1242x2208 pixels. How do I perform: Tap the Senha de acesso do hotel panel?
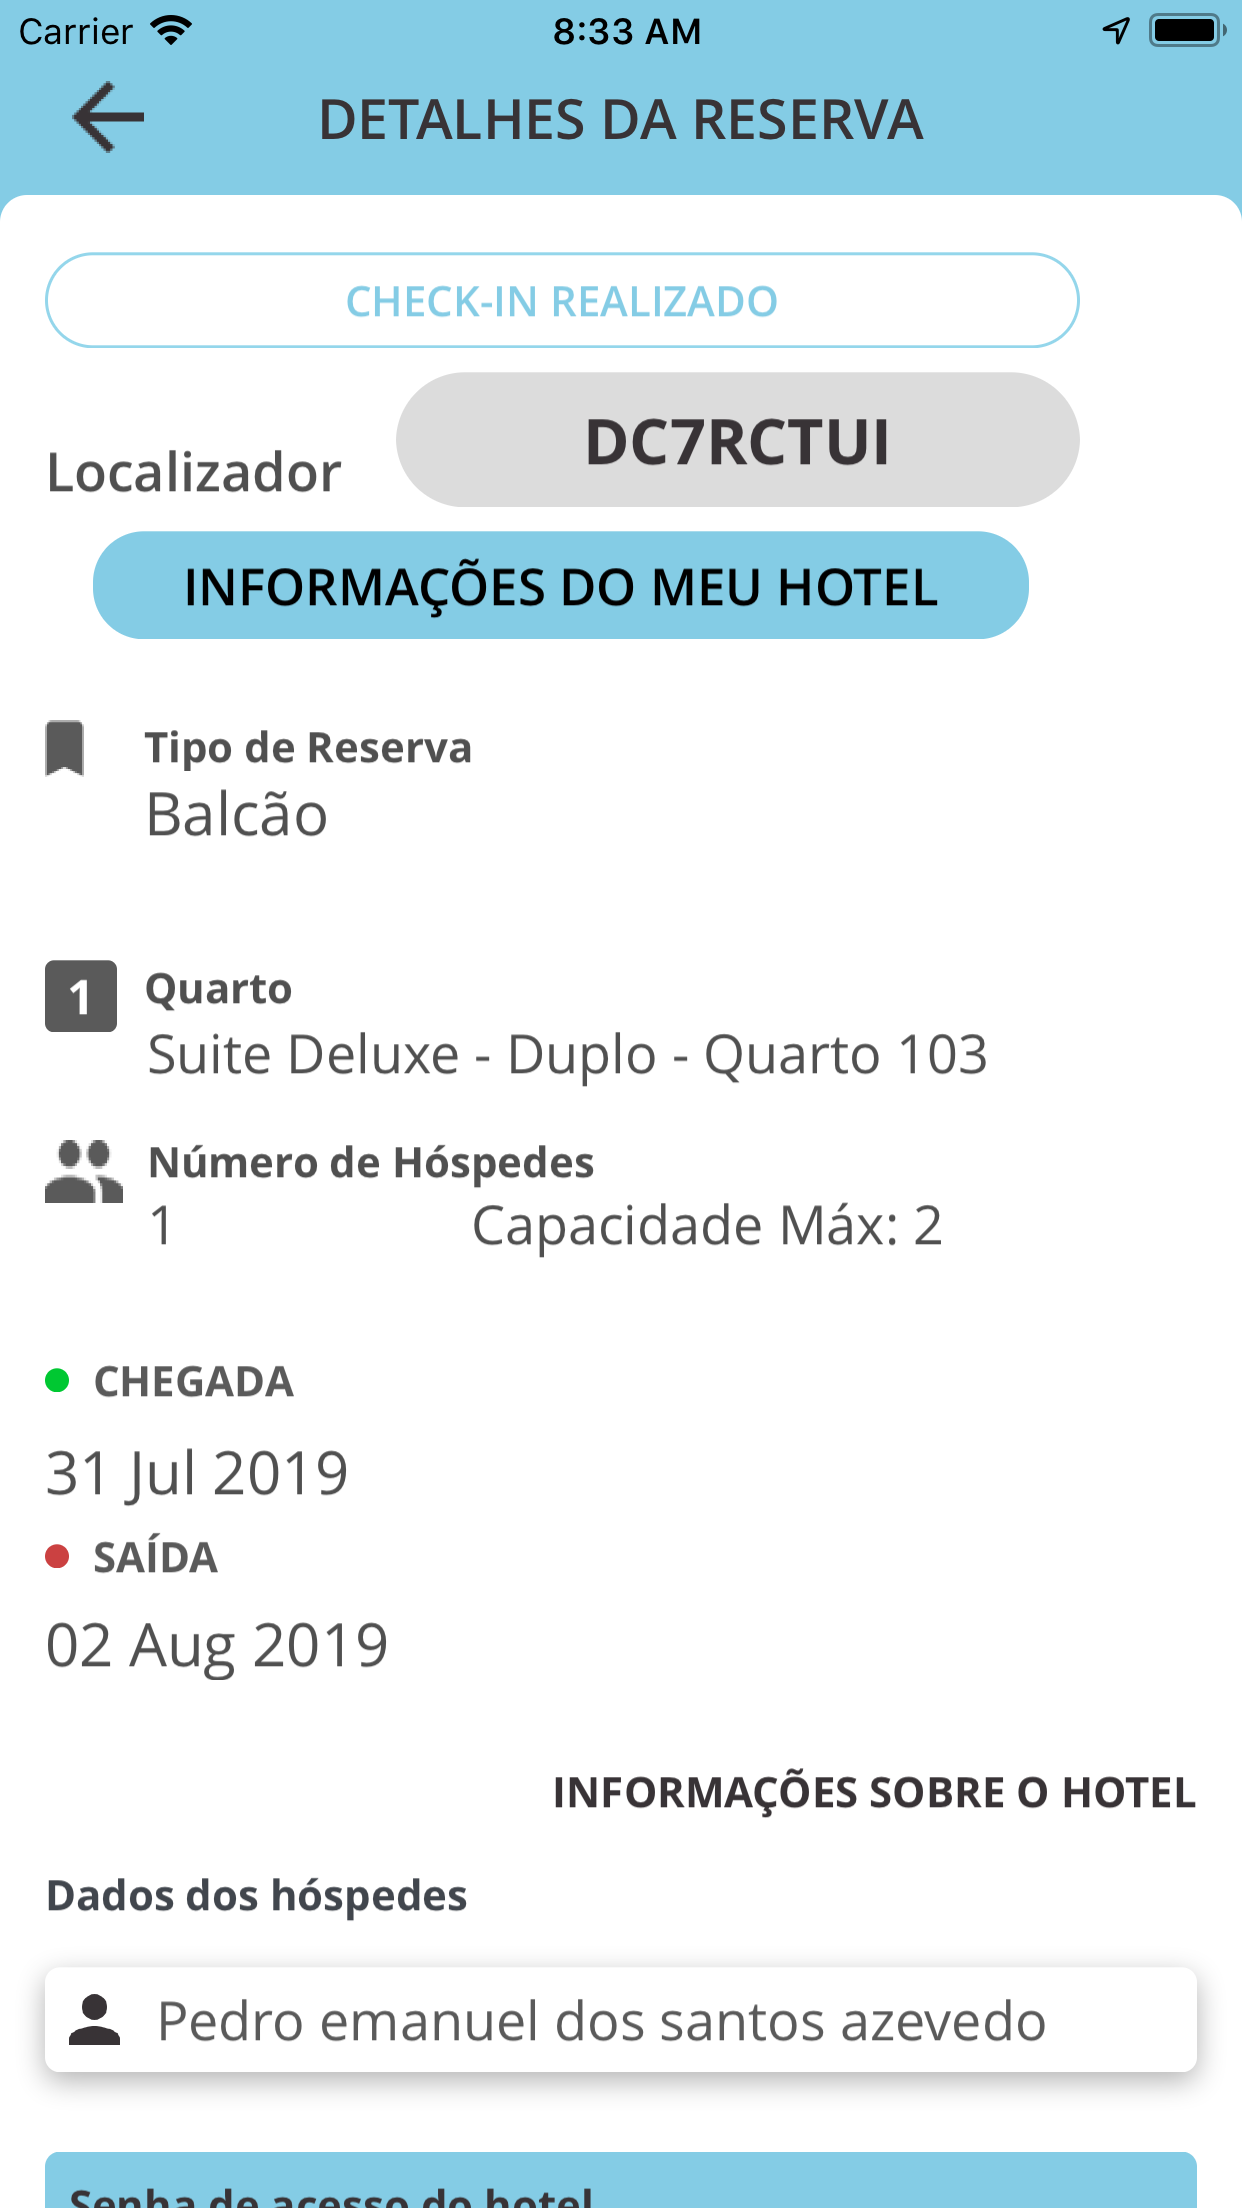click(620, 2185)
